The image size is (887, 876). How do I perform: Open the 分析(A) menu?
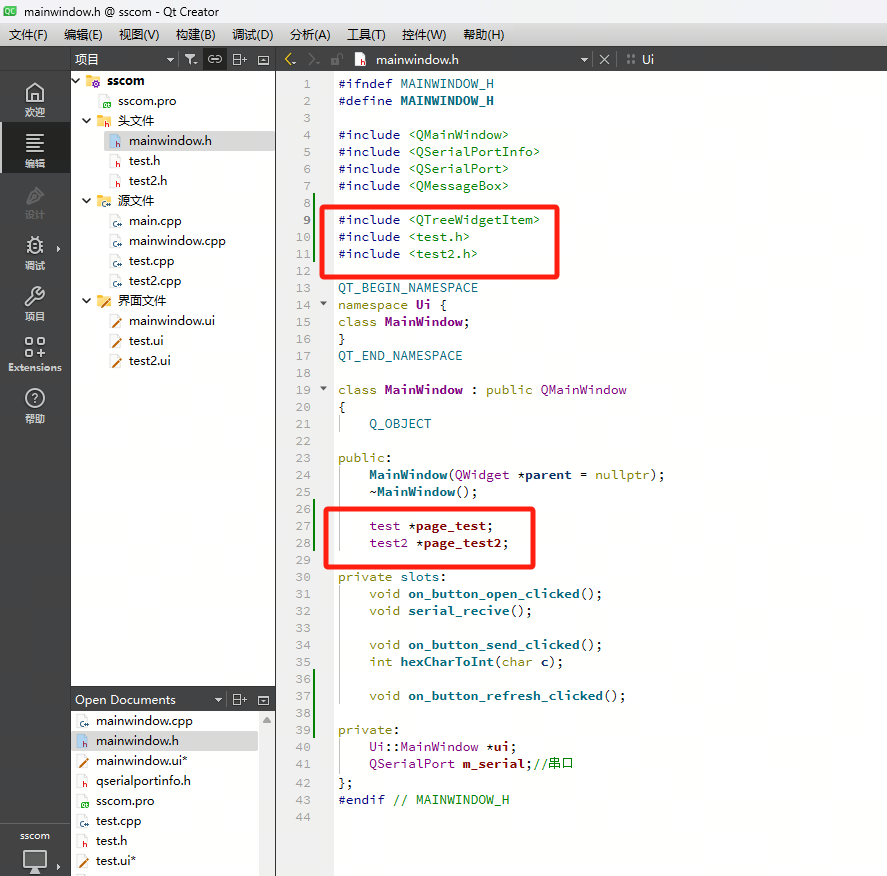click(310, 35)
